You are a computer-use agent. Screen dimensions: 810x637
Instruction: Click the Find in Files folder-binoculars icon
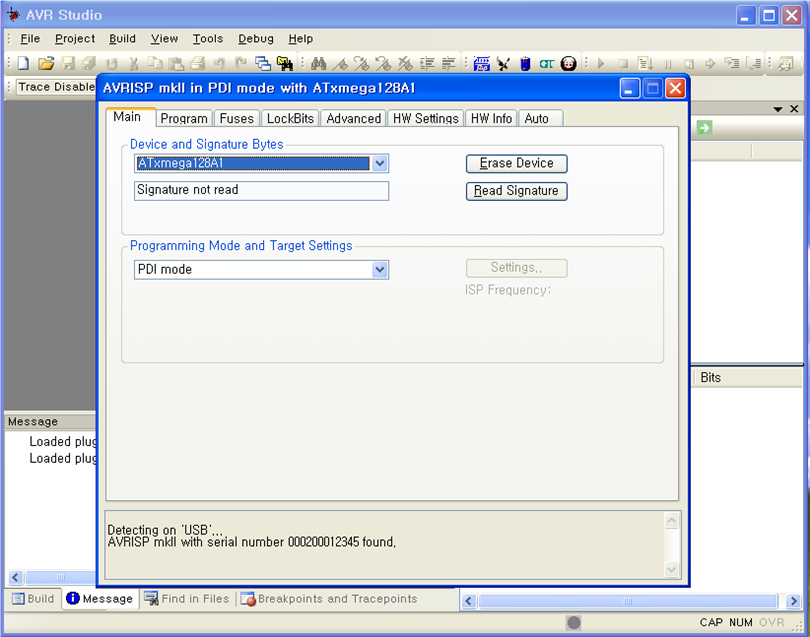285,64
